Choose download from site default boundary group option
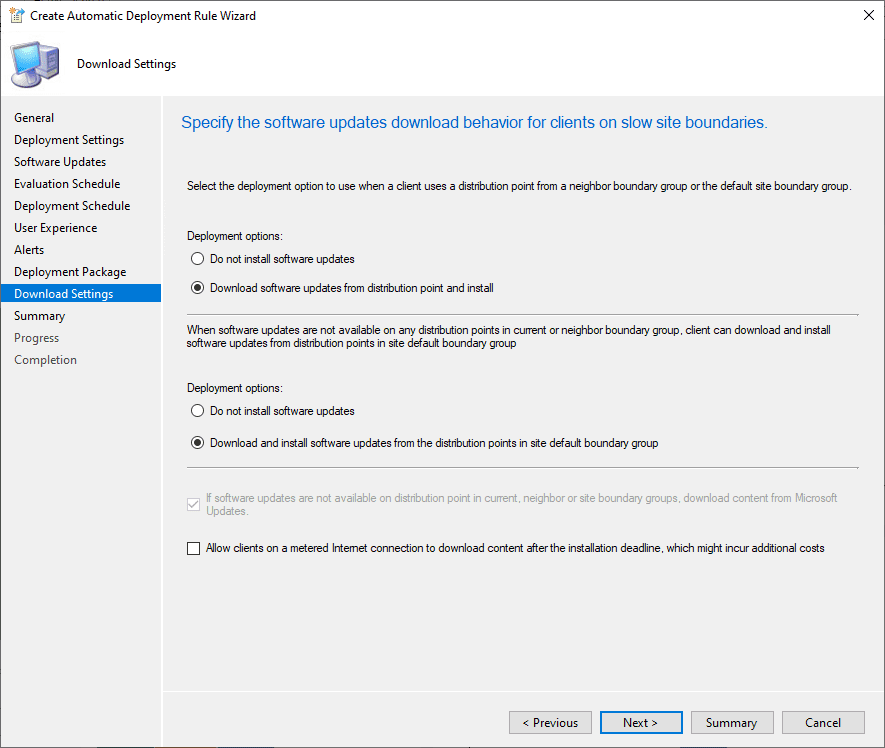Screen dimensions: 885x748 tap(196, 443)
